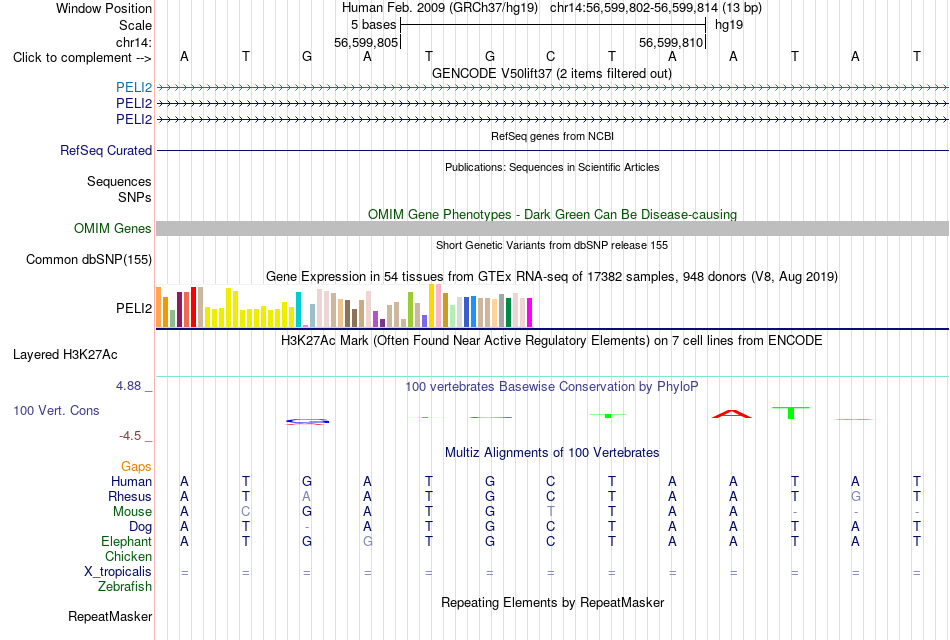Viewport: 950px width, 640px height.
Task: Click 'RefSeq genes from NCBI' title
Action: 552,136
